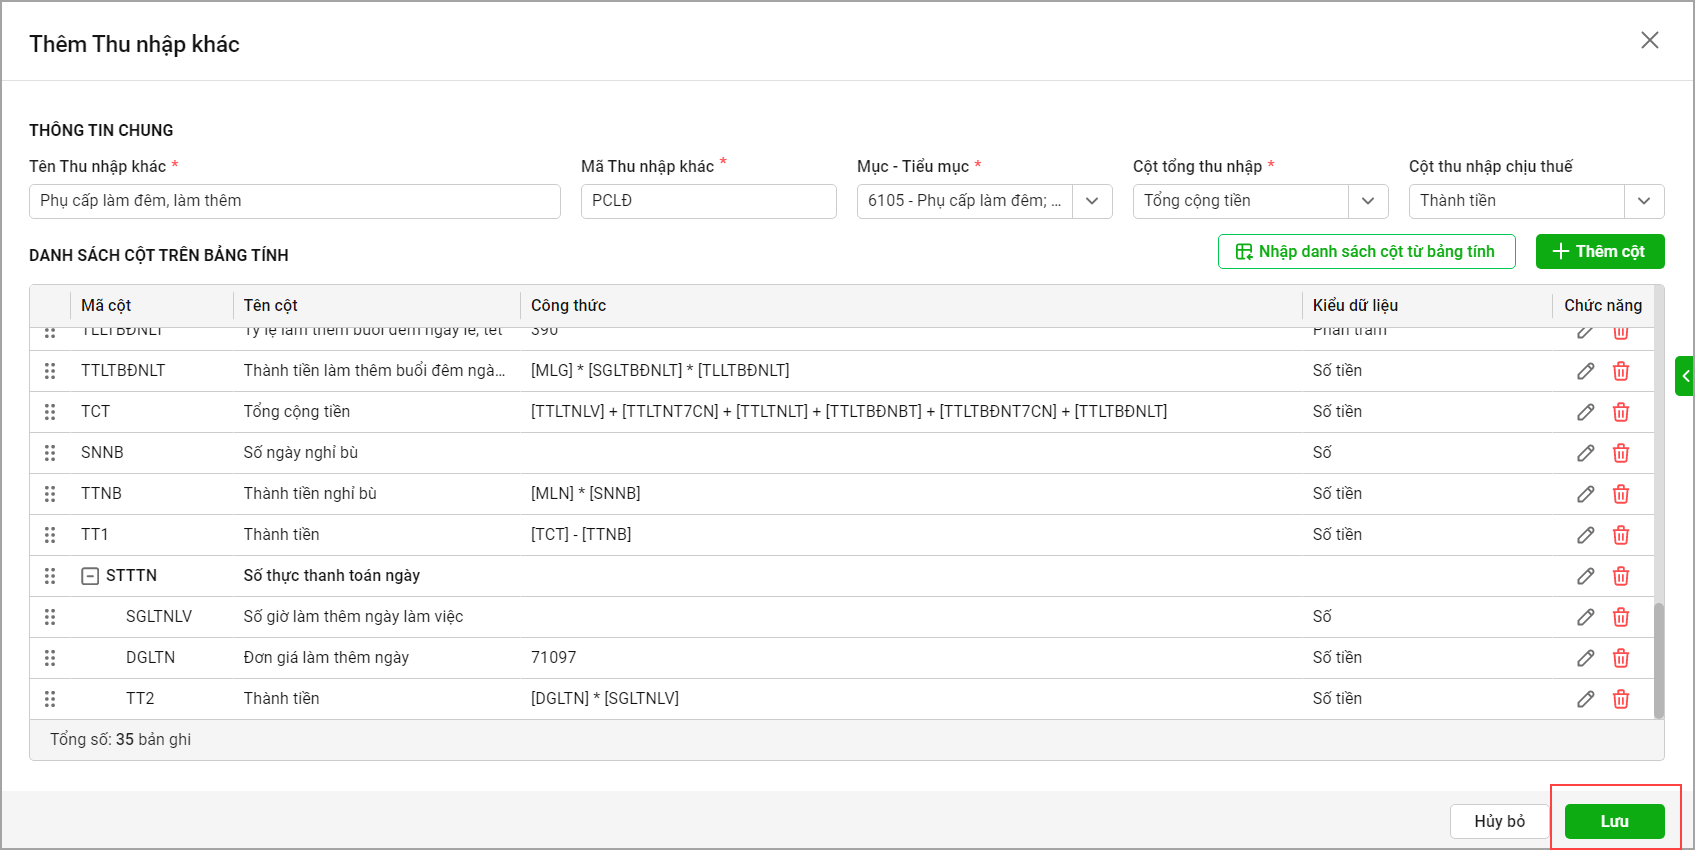Collapse the STTTN group row
The width and height of the screenshot is (1695, 850).
pos(90,576)
